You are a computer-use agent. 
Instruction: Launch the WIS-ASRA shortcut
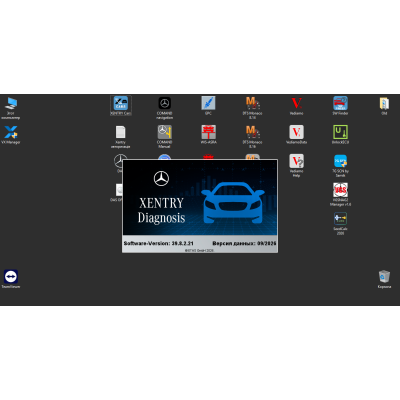pos(208,134)
